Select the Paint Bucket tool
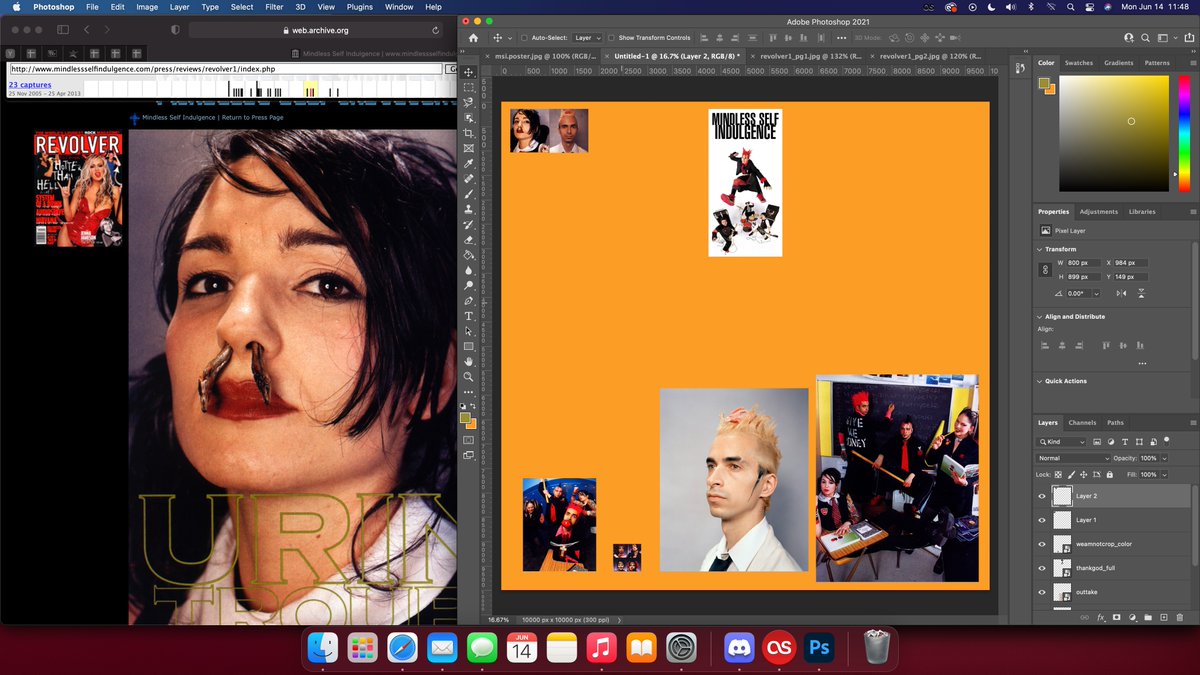Viewport: 1200px width, 675px height. 469,255
